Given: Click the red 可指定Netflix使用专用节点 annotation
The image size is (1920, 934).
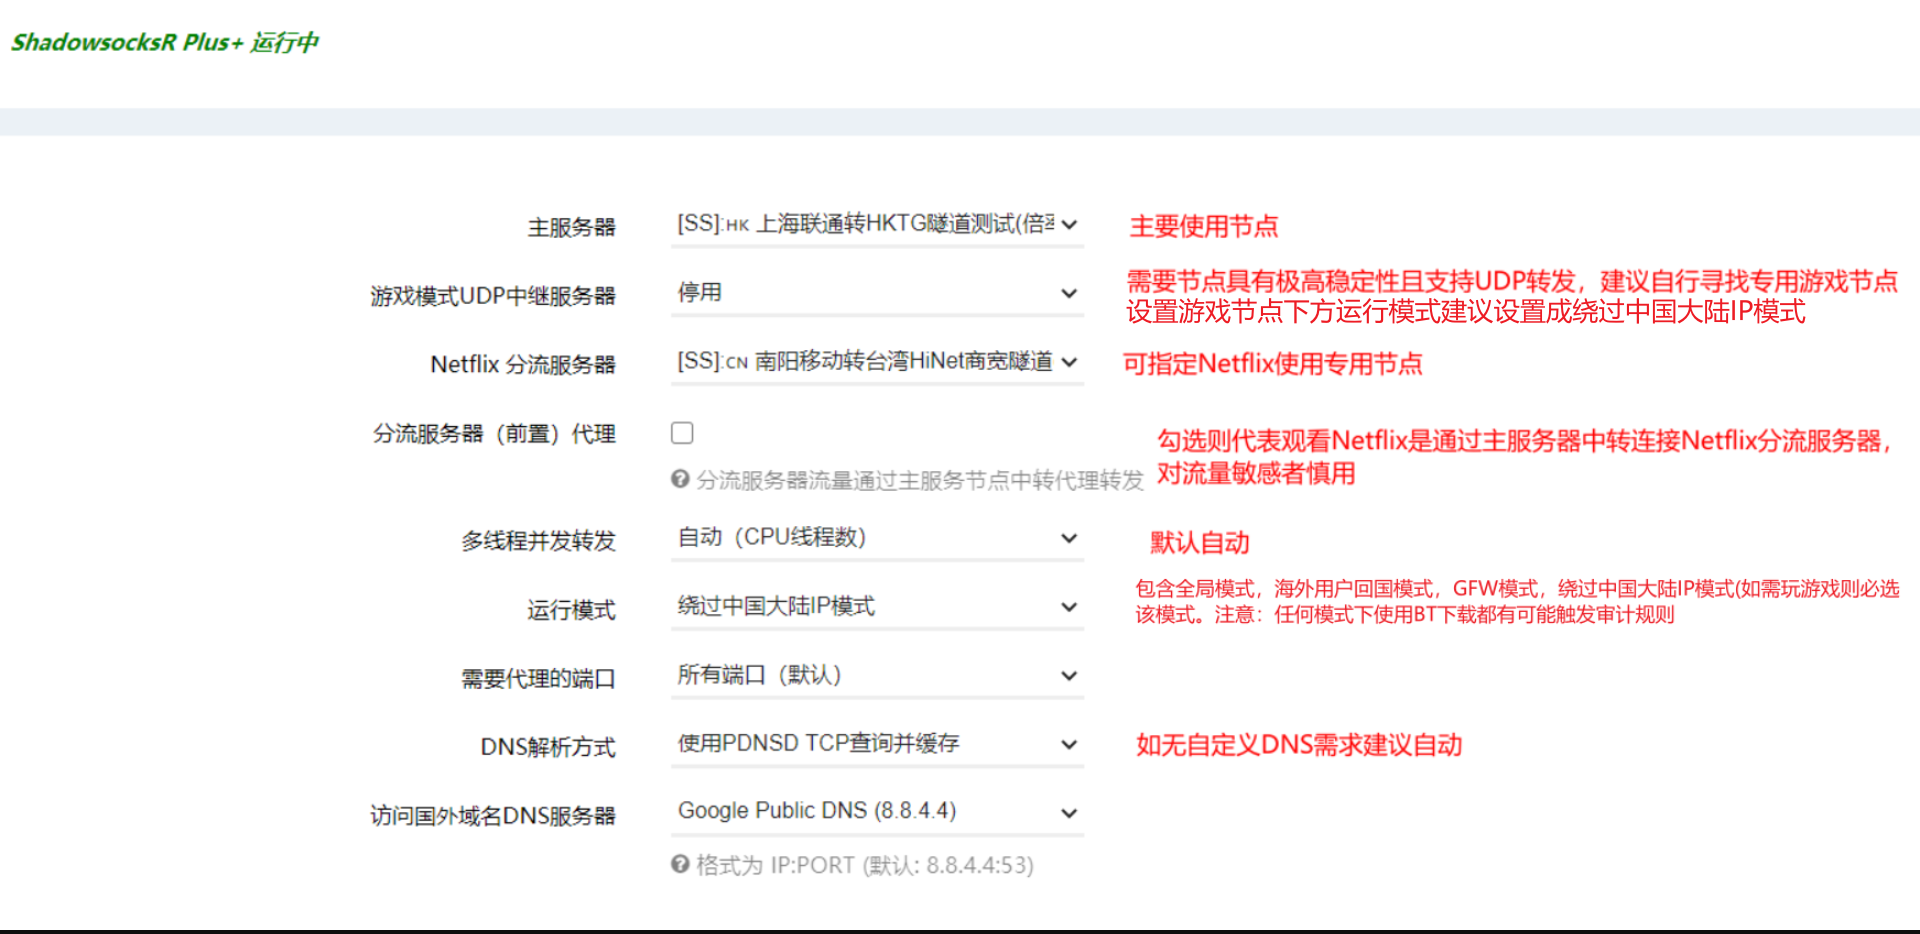Looking at the screenshot, I should (1272, 364).
